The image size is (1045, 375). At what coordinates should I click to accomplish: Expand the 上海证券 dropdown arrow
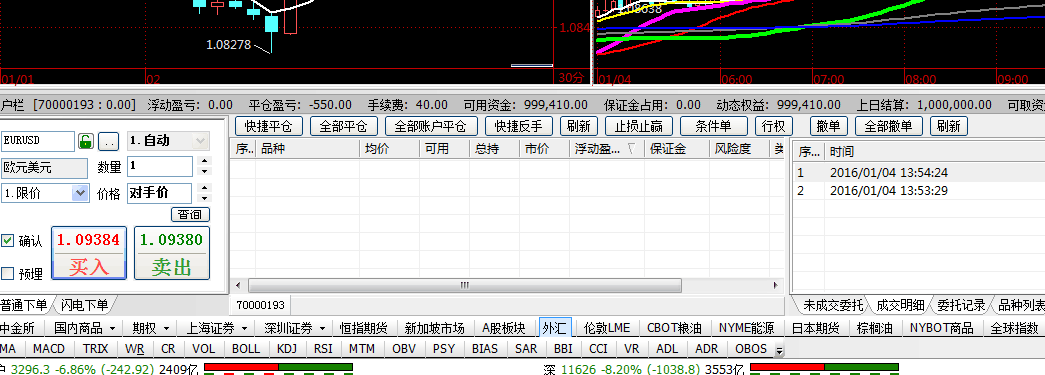[x=245, y=328]
